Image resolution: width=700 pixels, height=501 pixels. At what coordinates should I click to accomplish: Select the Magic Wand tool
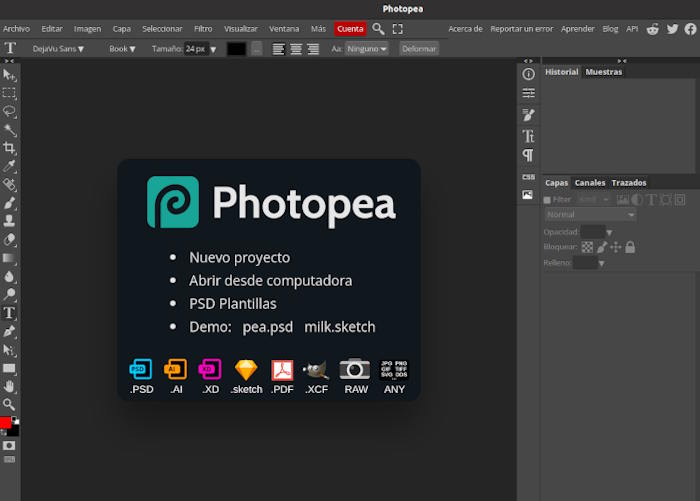(x=9, y=130)
